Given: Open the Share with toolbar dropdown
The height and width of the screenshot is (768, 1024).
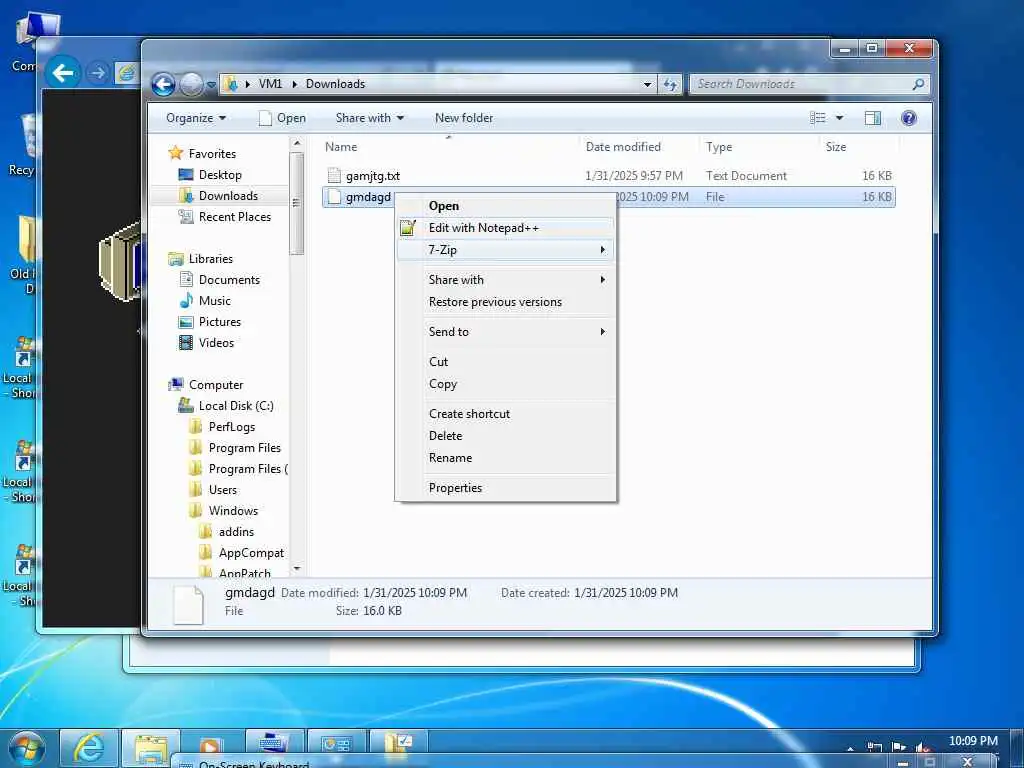Looking at the screenshot, I should tap(370, 118).
